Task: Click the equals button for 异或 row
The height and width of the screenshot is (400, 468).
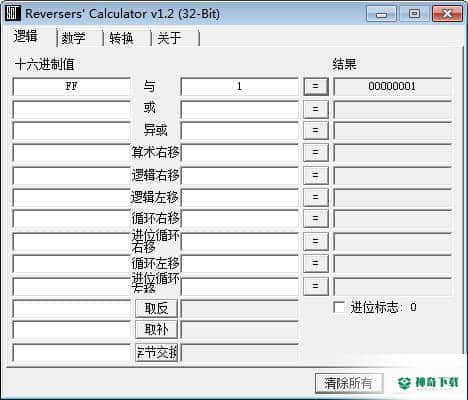Action: (316, 131)
